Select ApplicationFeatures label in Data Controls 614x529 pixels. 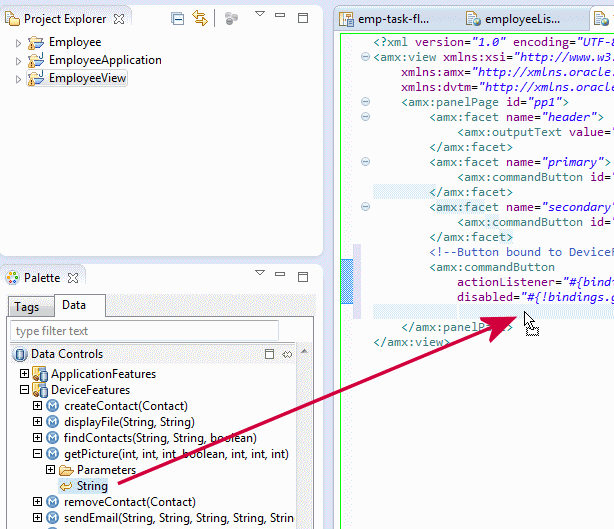tap(103, 374)
